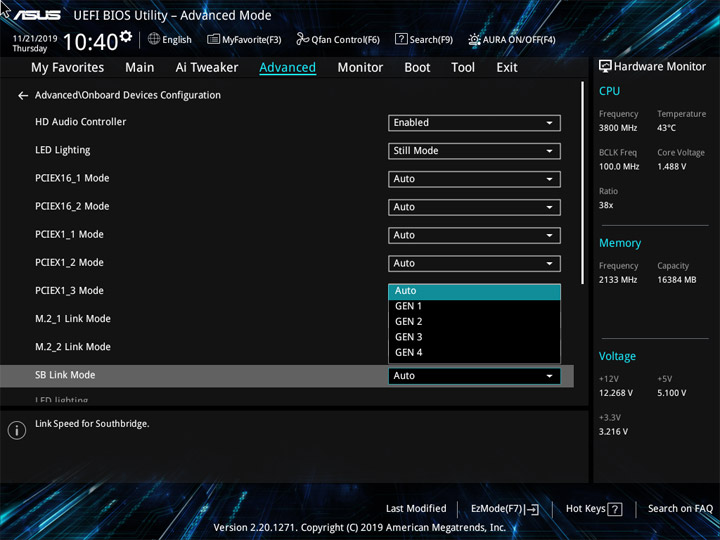Viewport: 720px width, 540px height.
Task: Open HD Audio Controller dropdown
Action: [x=474, y=123]
